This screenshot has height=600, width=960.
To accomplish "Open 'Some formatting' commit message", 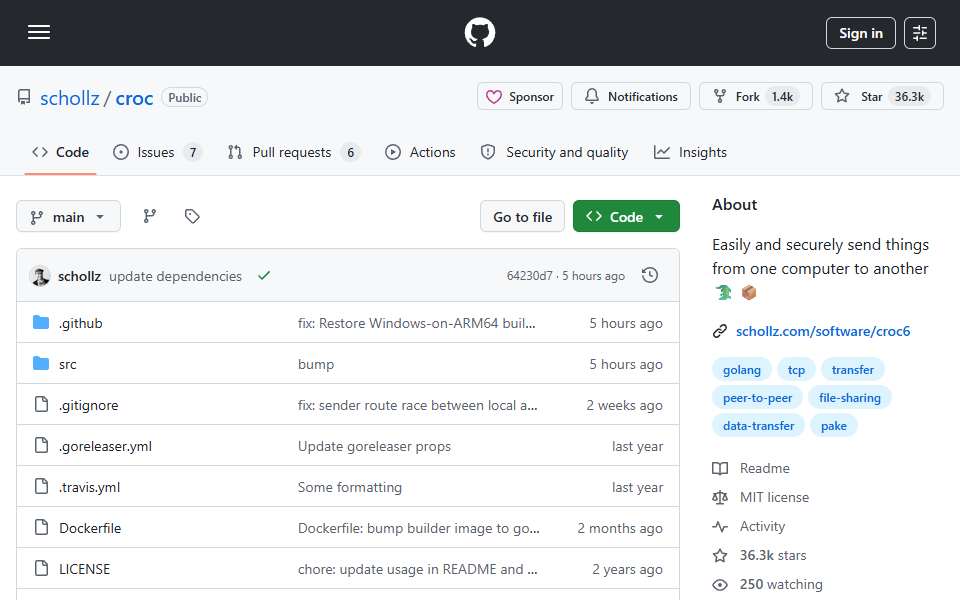I will click(x=350, y=487).
